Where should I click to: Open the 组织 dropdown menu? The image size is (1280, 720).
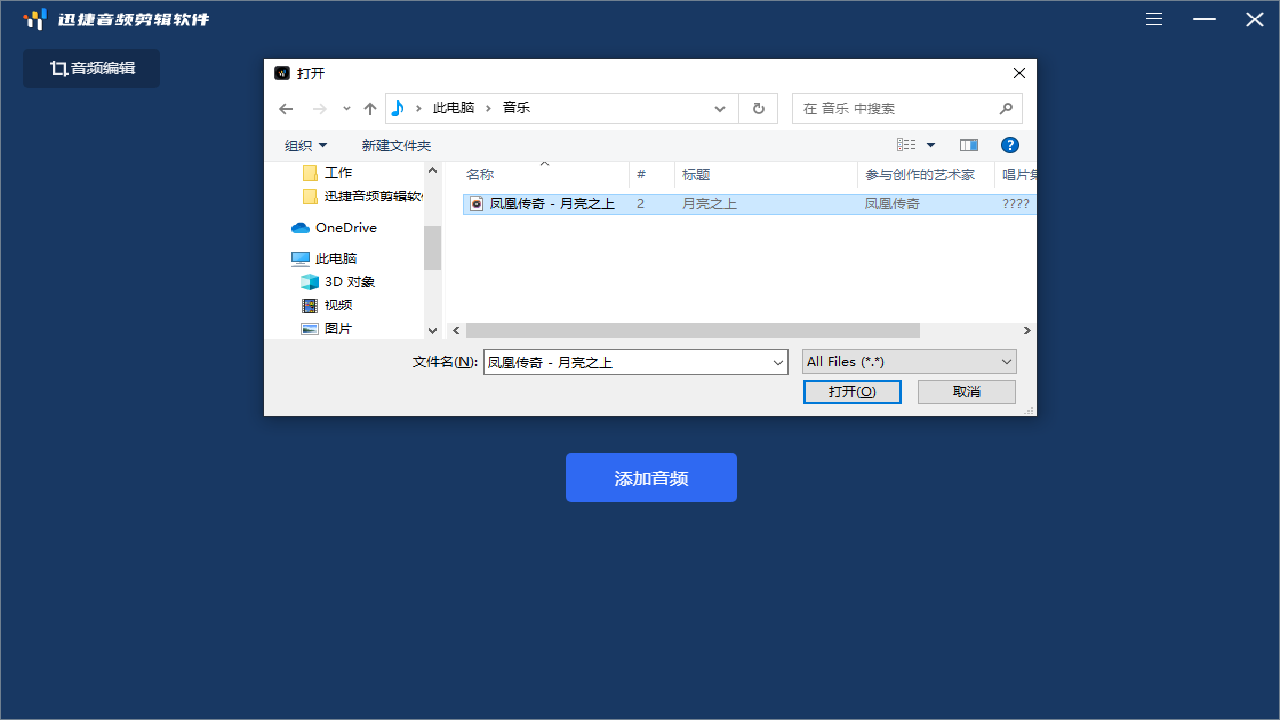coord(305,145)
